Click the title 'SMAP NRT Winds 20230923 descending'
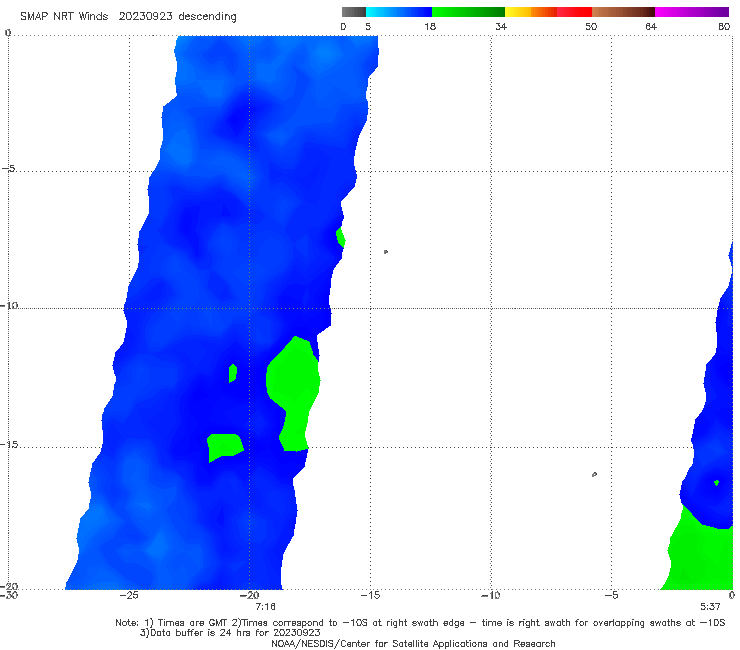 click(x=128, y=17)
